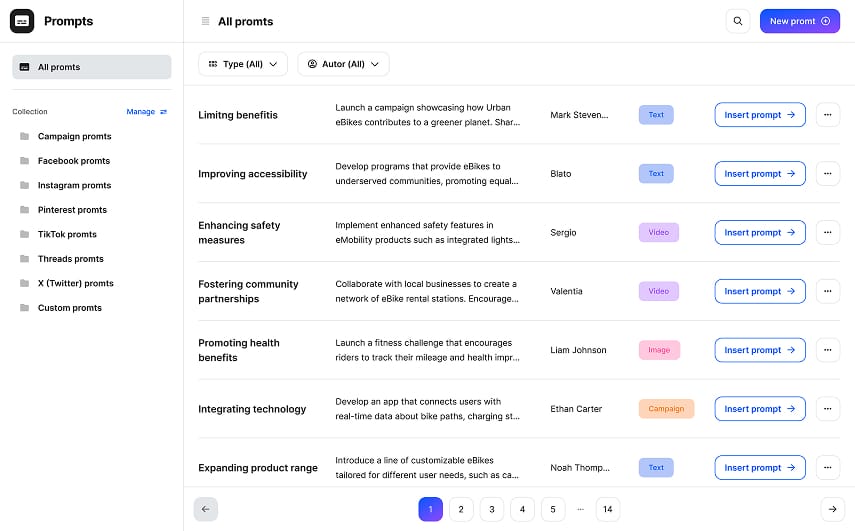Expand the Type (All) filter dropdown
This screenshot has height=531, width=855.
243,64
